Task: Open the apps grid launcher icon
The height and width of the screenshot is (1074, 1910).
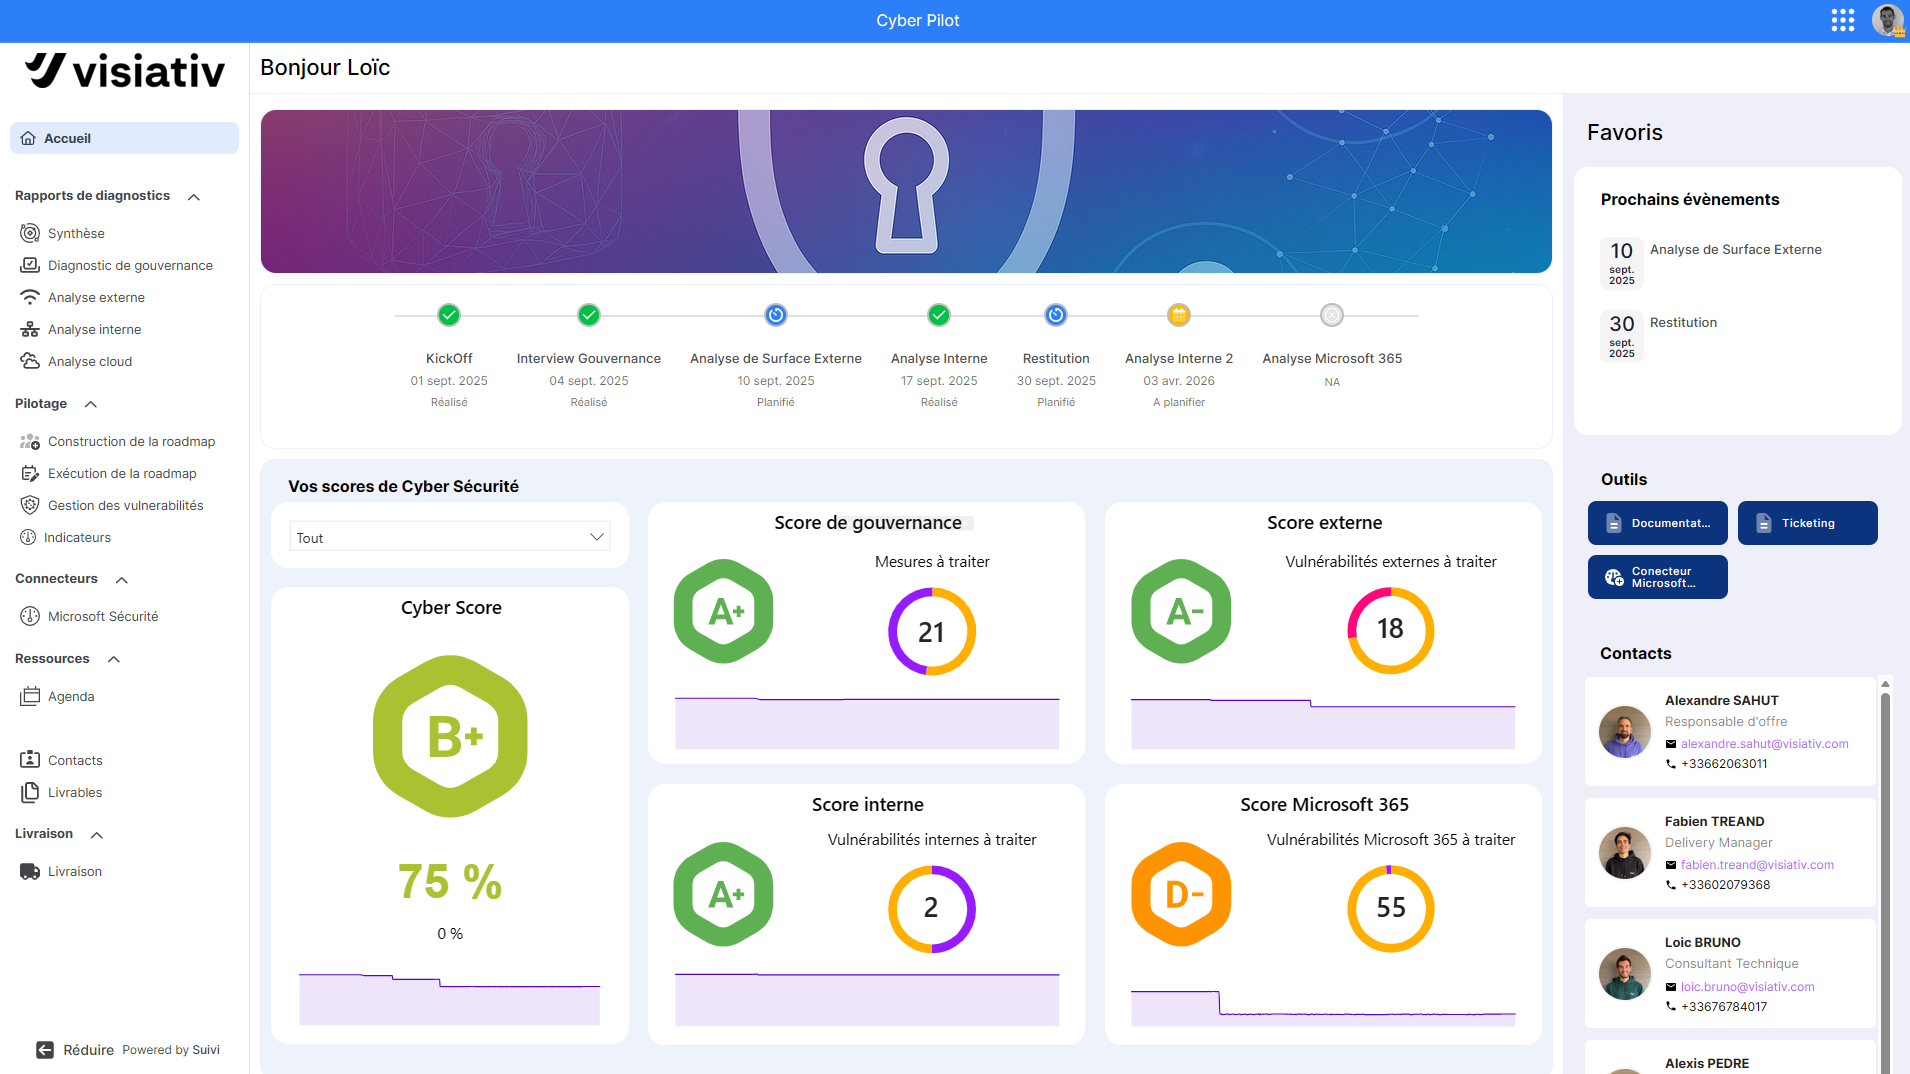Action: coord(1843,20)
